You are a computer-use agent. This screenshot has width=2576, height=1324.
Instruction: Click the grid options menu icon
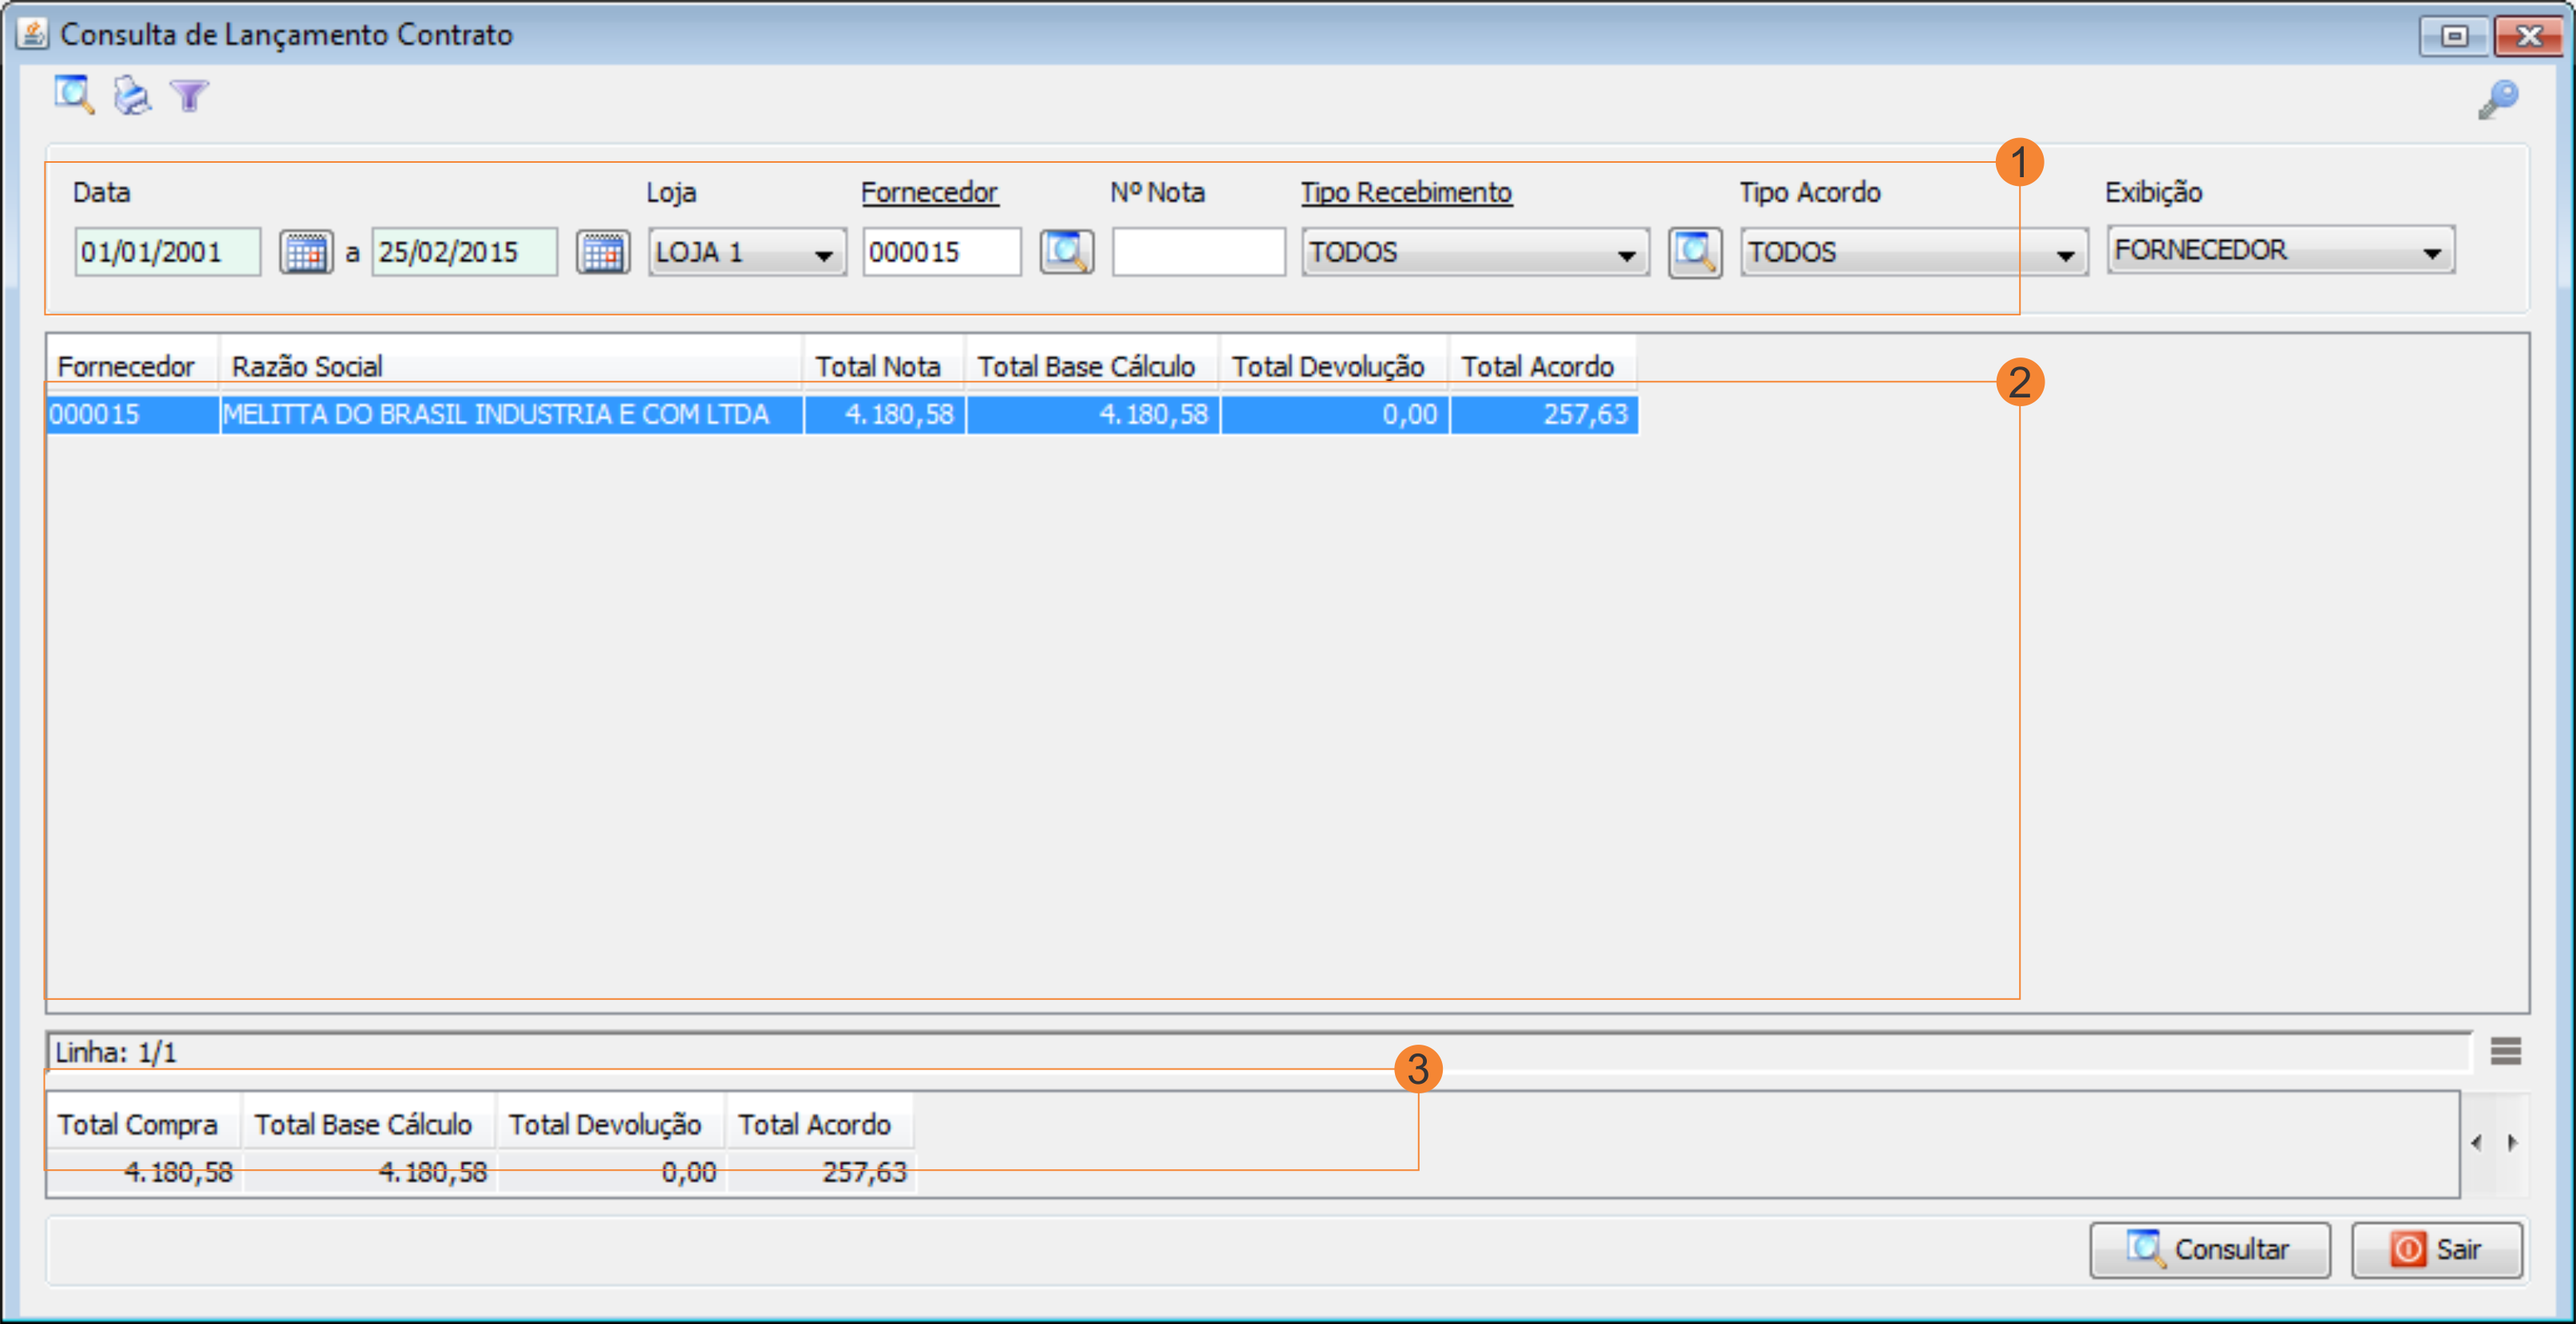2505,1051
